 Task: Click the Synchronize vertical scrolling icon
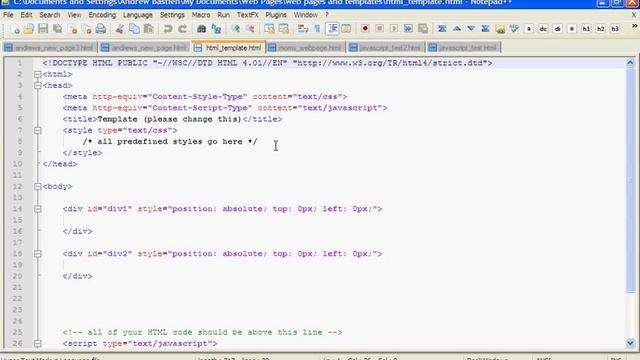point(269,29)
